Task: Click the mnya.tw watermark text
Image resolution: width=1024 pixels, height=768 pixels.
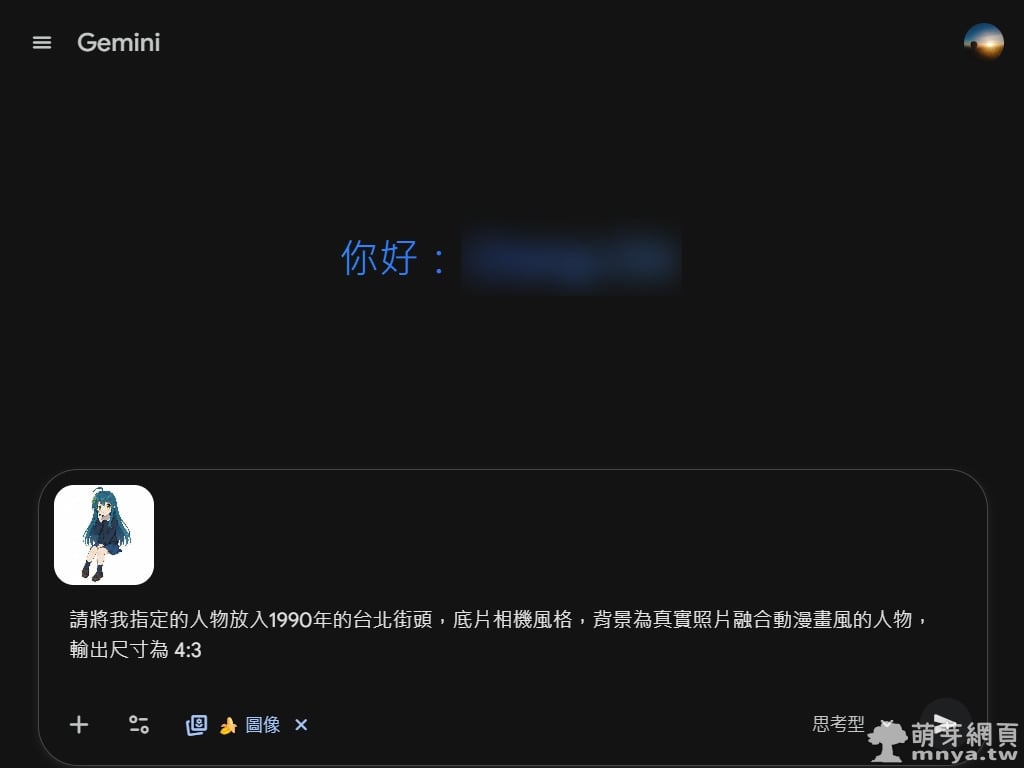Action: 965,755
